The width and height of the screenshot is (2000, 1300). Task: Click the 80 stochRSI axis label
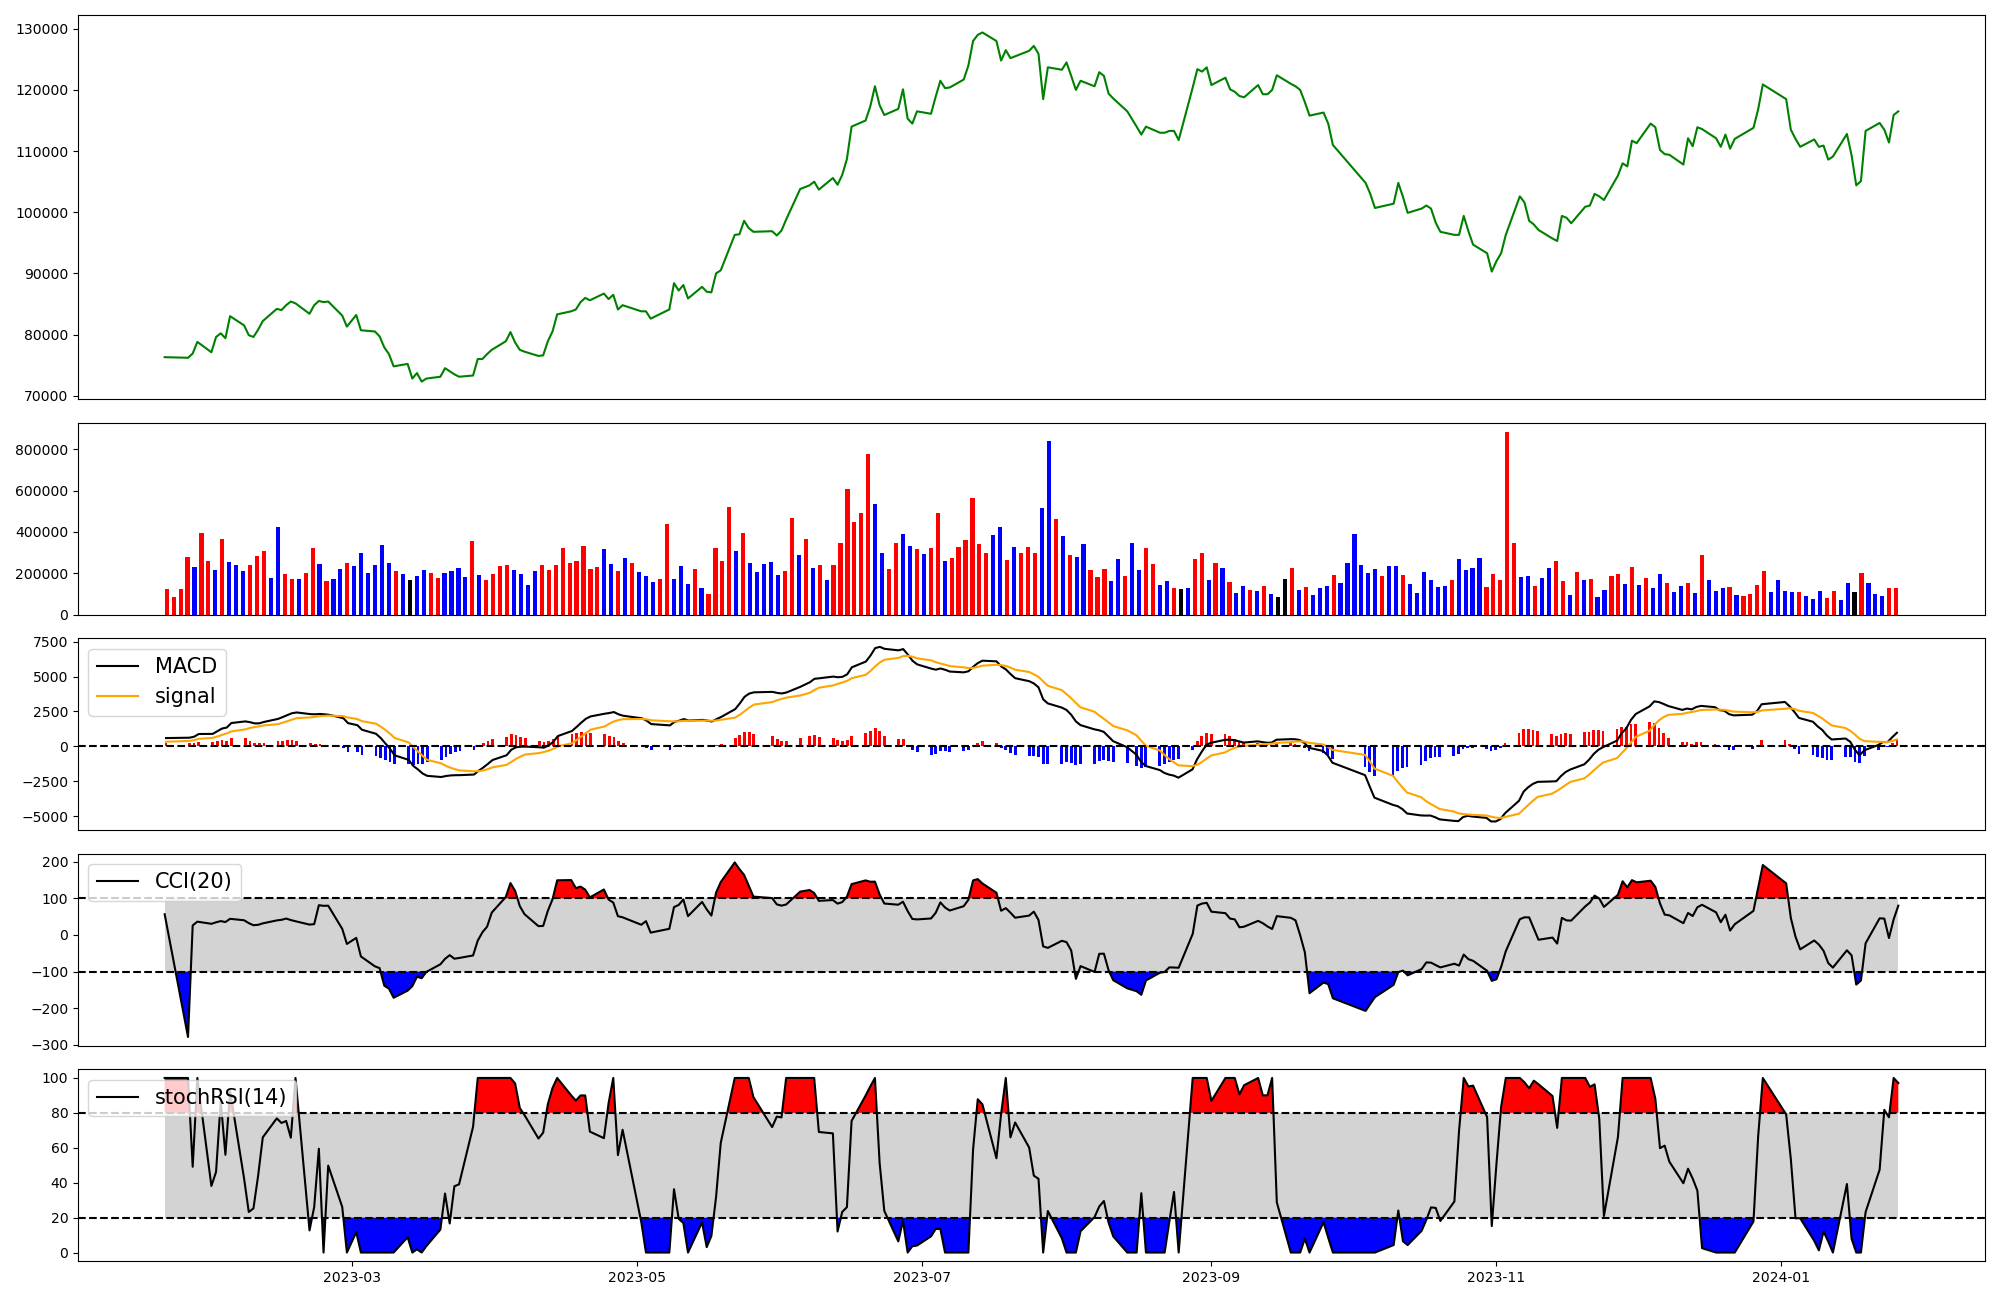pos(60,1113)
